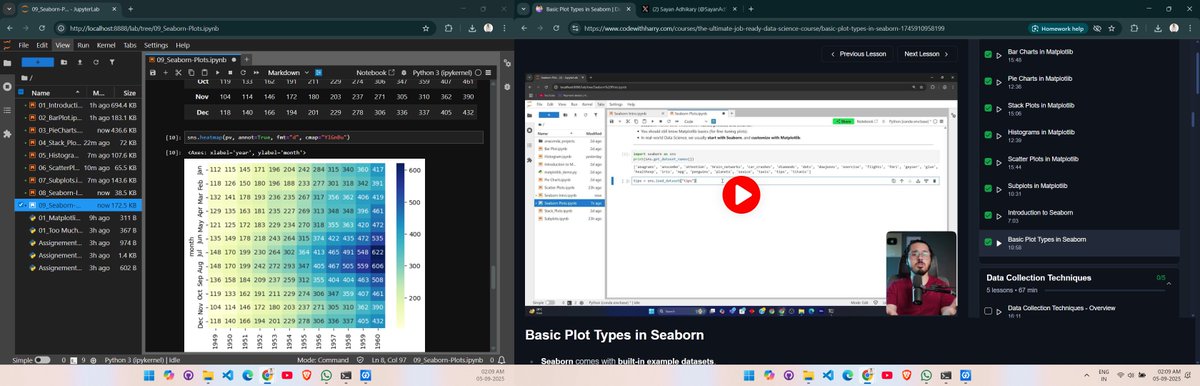This screenshot has height=386, width=1200.
Task: Restart the kernel using the circular arrow icon
Action: (244, 73)
